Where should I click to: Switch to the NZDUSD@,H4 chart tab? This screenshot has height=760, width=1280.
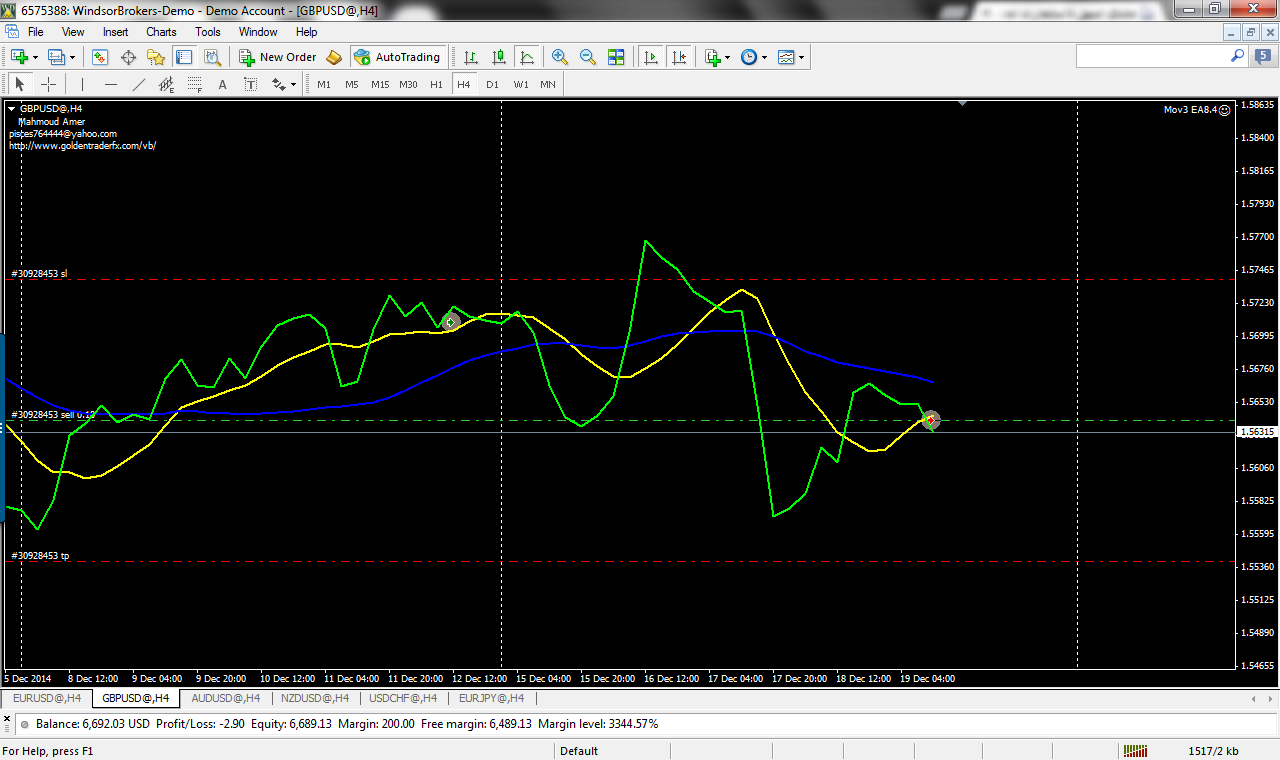point(315,698)
